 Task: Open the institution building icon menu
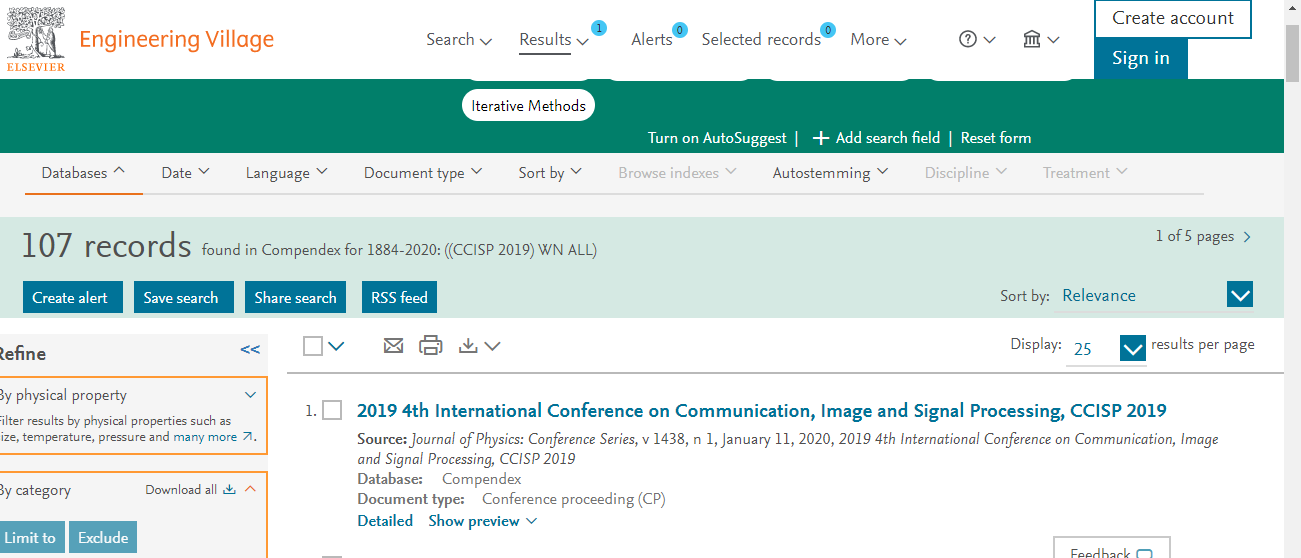coord(1032,39)
